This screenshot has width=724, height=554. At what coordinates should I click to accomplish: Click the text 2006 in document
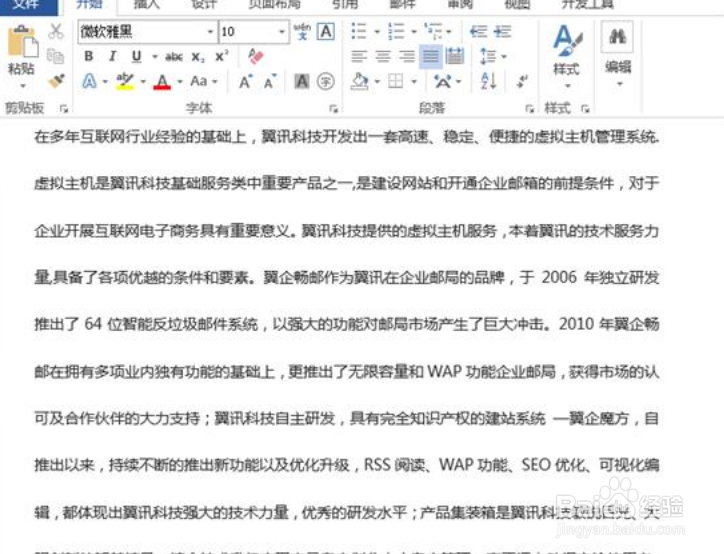(x=559, y=277)
